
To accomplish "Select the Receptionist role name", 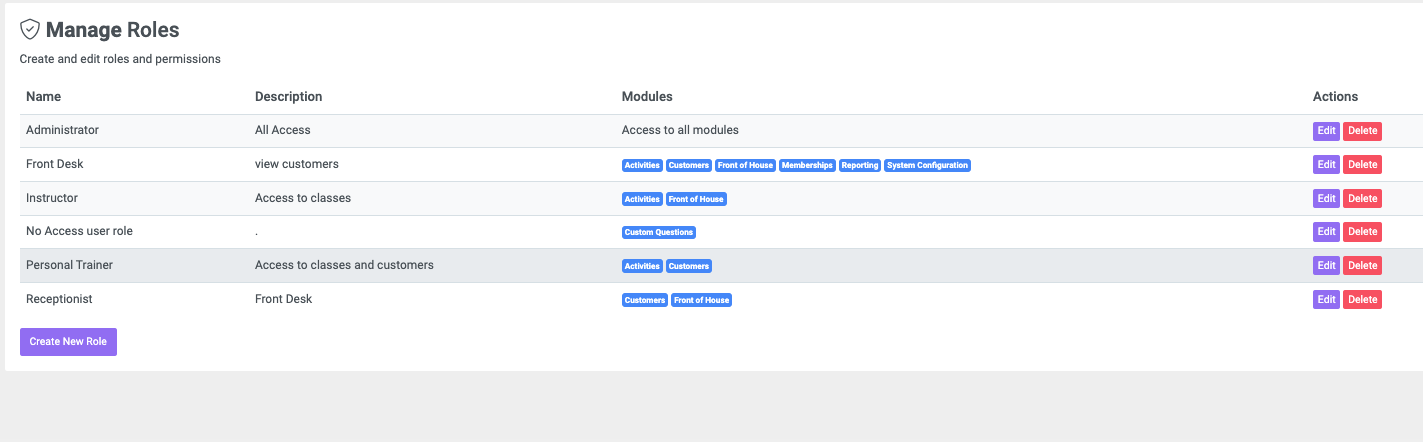I will point(59,299).
